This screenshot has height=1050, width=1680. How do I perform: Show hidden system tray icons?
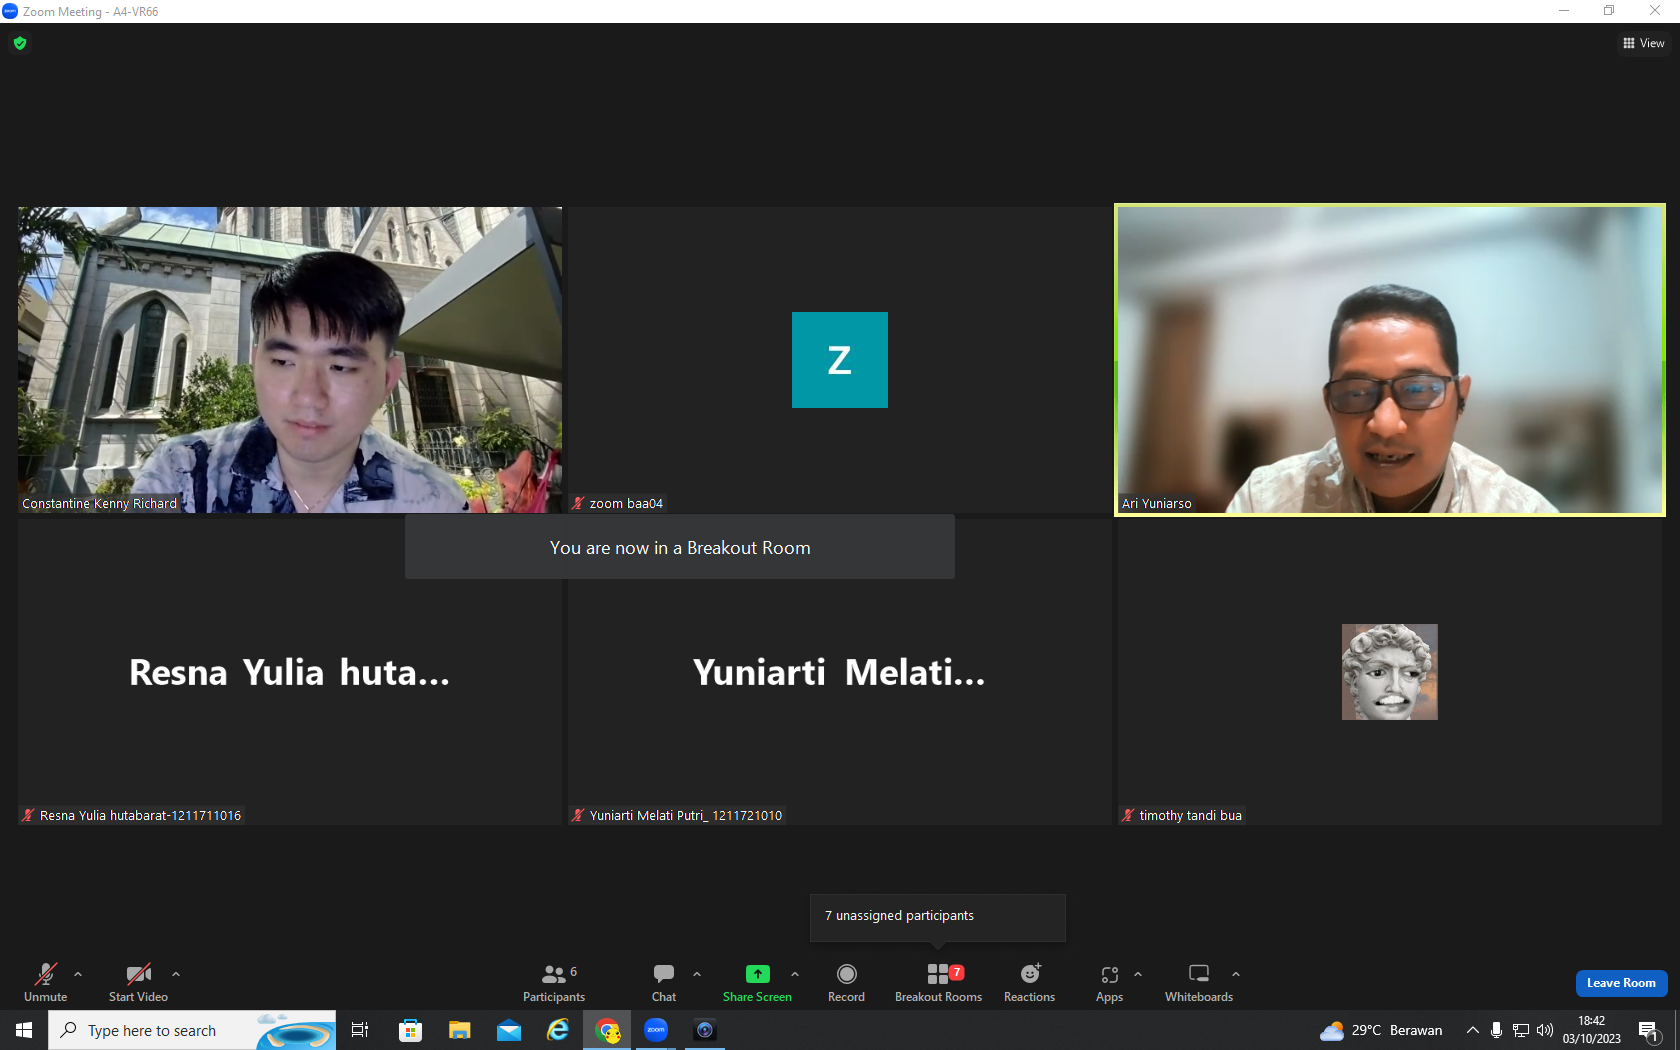point(1472,1030)
